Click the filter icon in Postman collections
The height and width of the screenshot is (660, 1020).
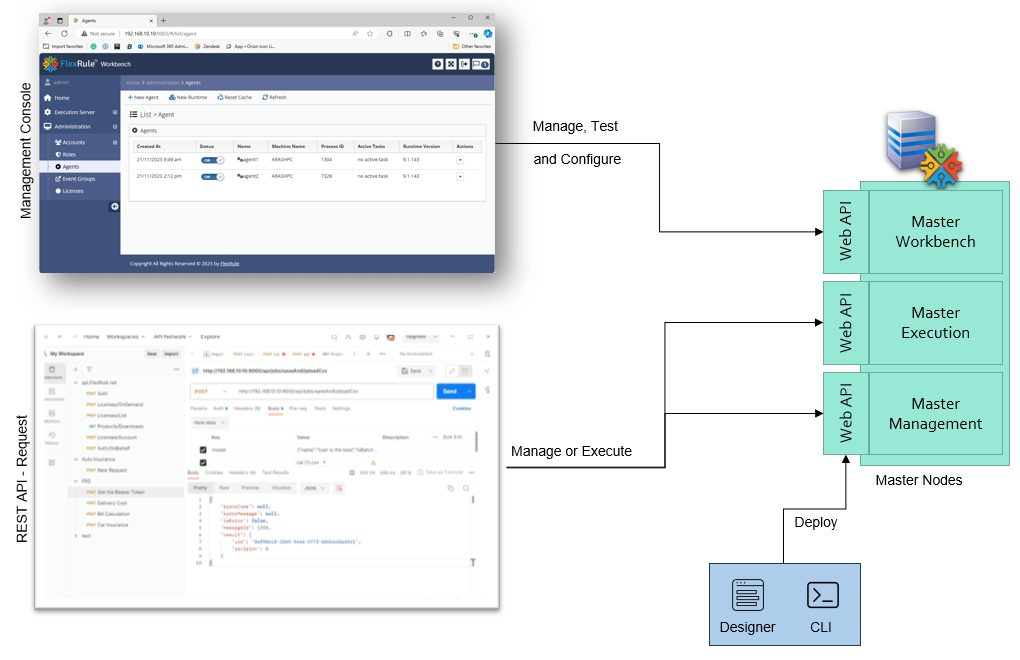[89, 369]
